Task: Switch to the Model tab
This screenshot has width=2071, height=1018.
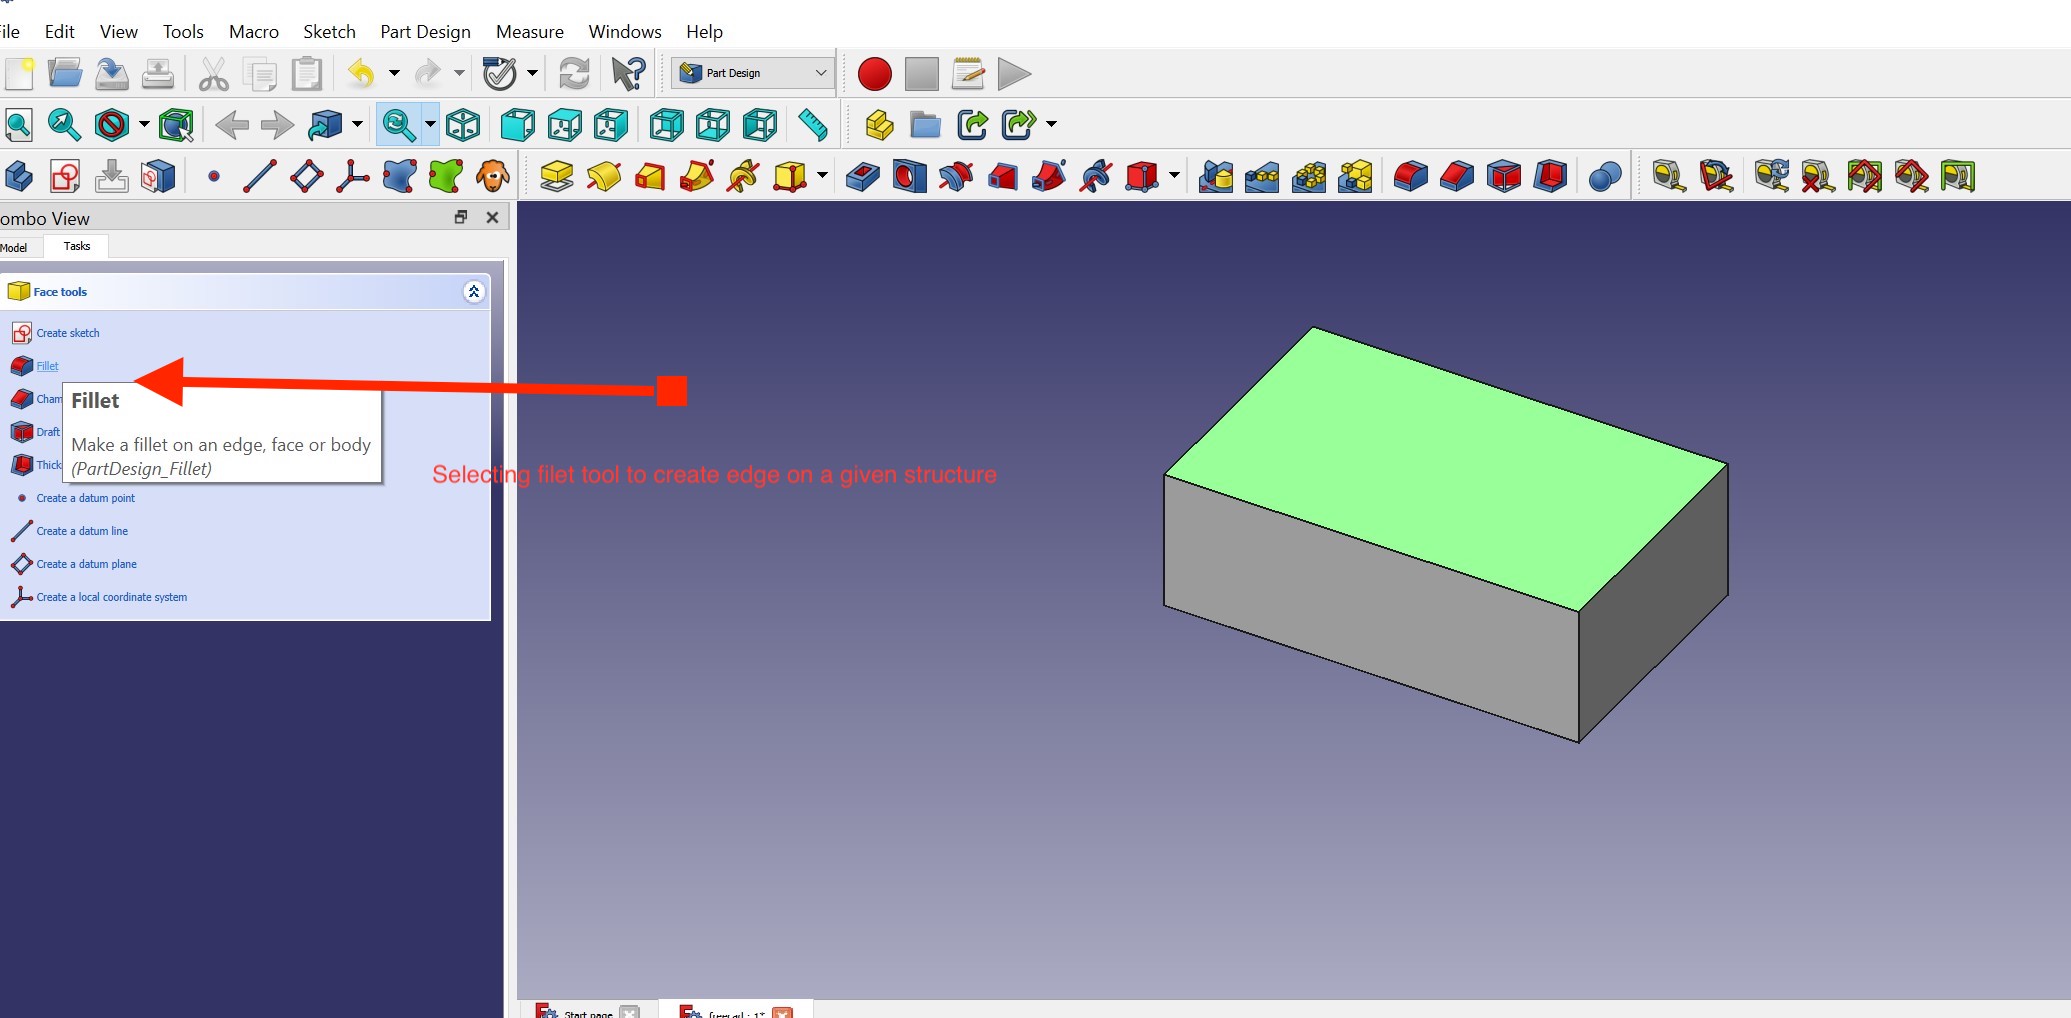Action: tap(14, 247)
